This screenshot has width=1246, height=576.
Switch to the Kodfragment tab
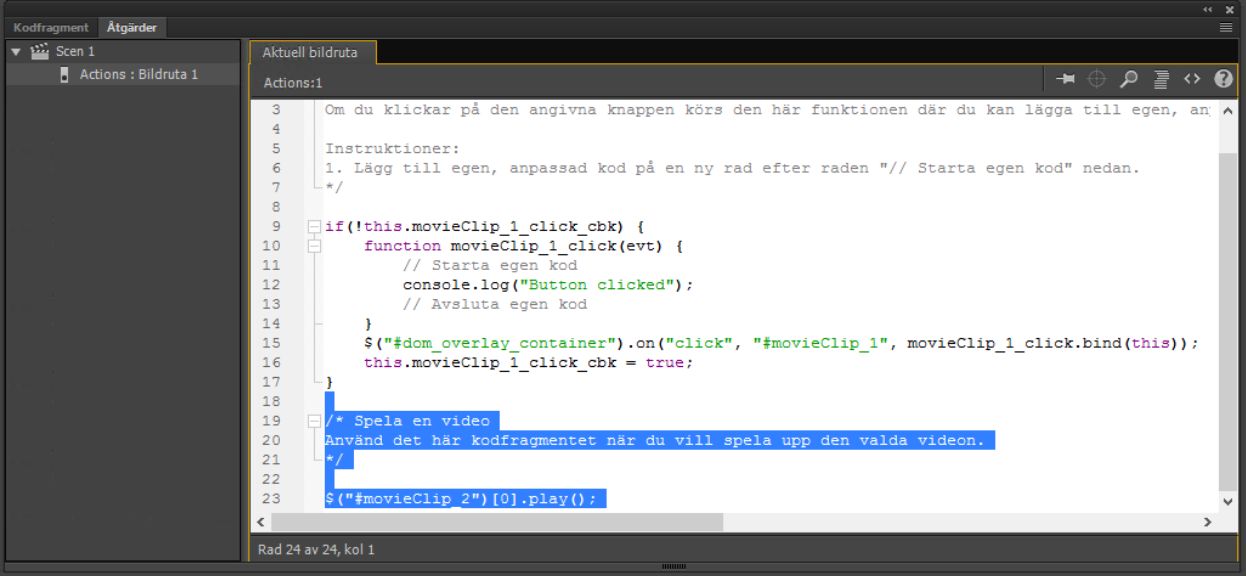click(x=51, y=28)
